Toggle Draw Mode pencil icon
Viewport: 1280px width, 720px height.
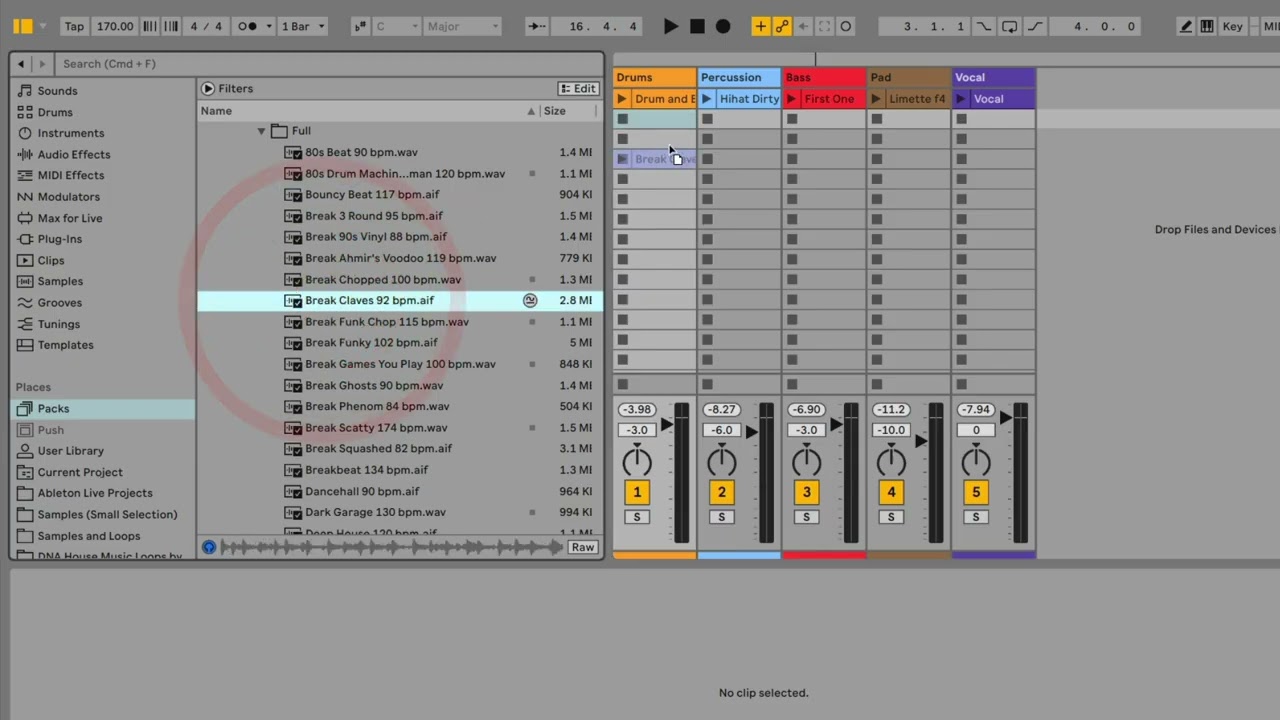(x=1186, y=26)
